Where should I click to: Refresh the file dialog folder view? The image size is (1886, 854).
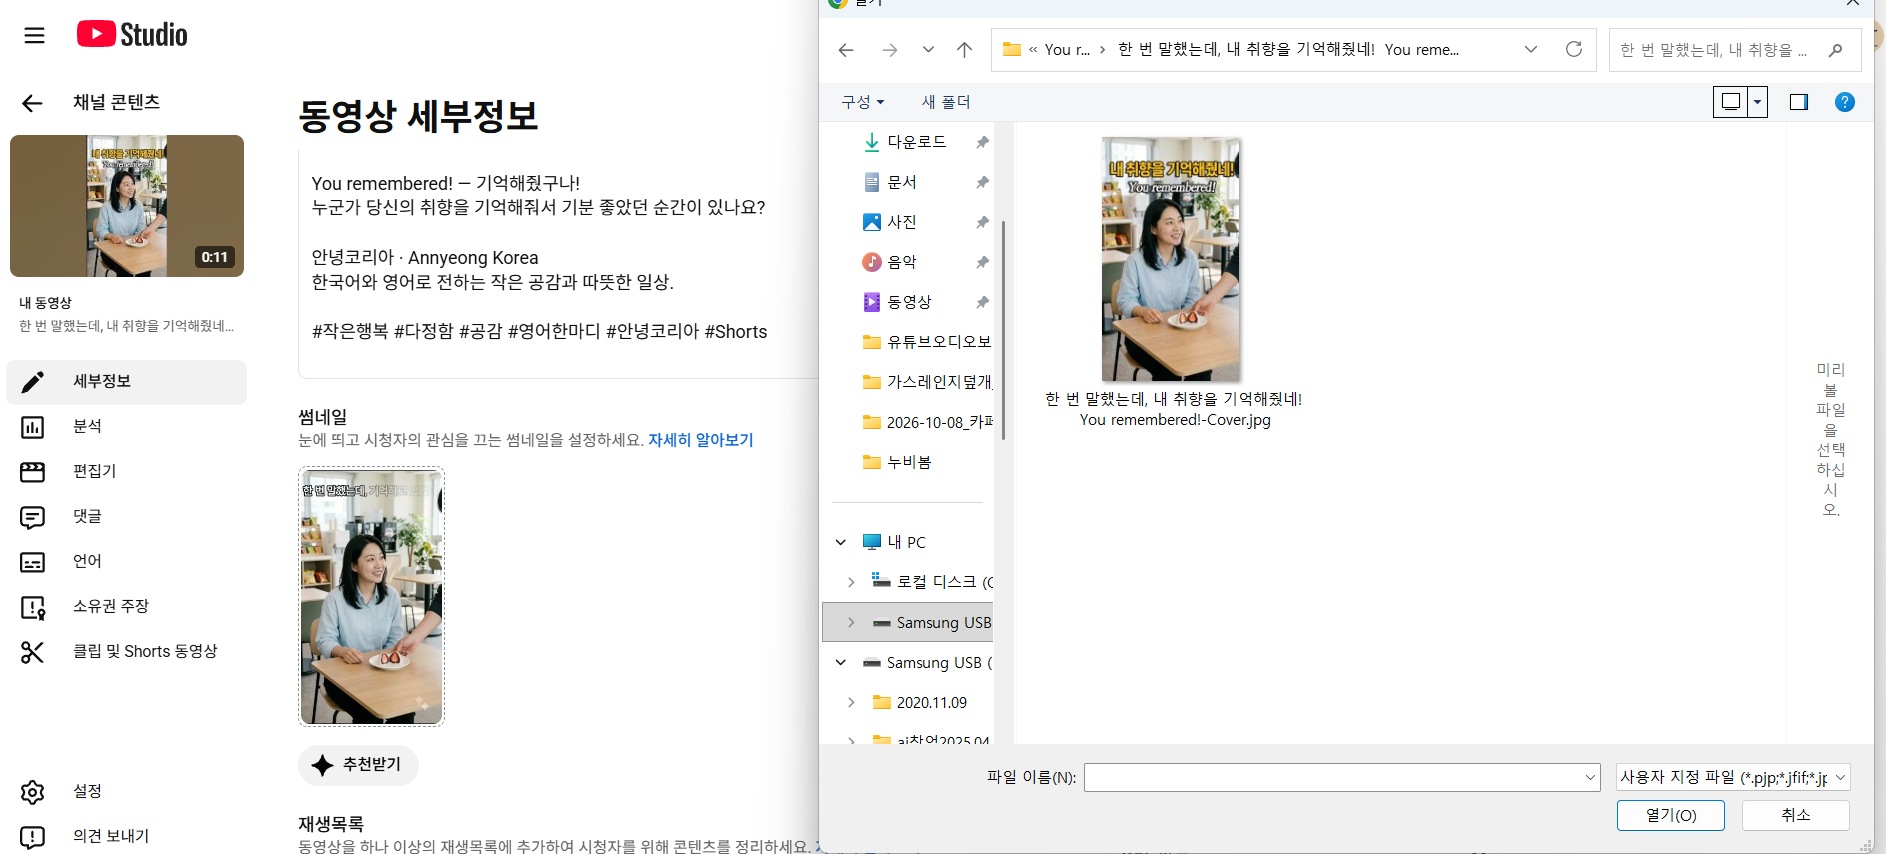1574,49
